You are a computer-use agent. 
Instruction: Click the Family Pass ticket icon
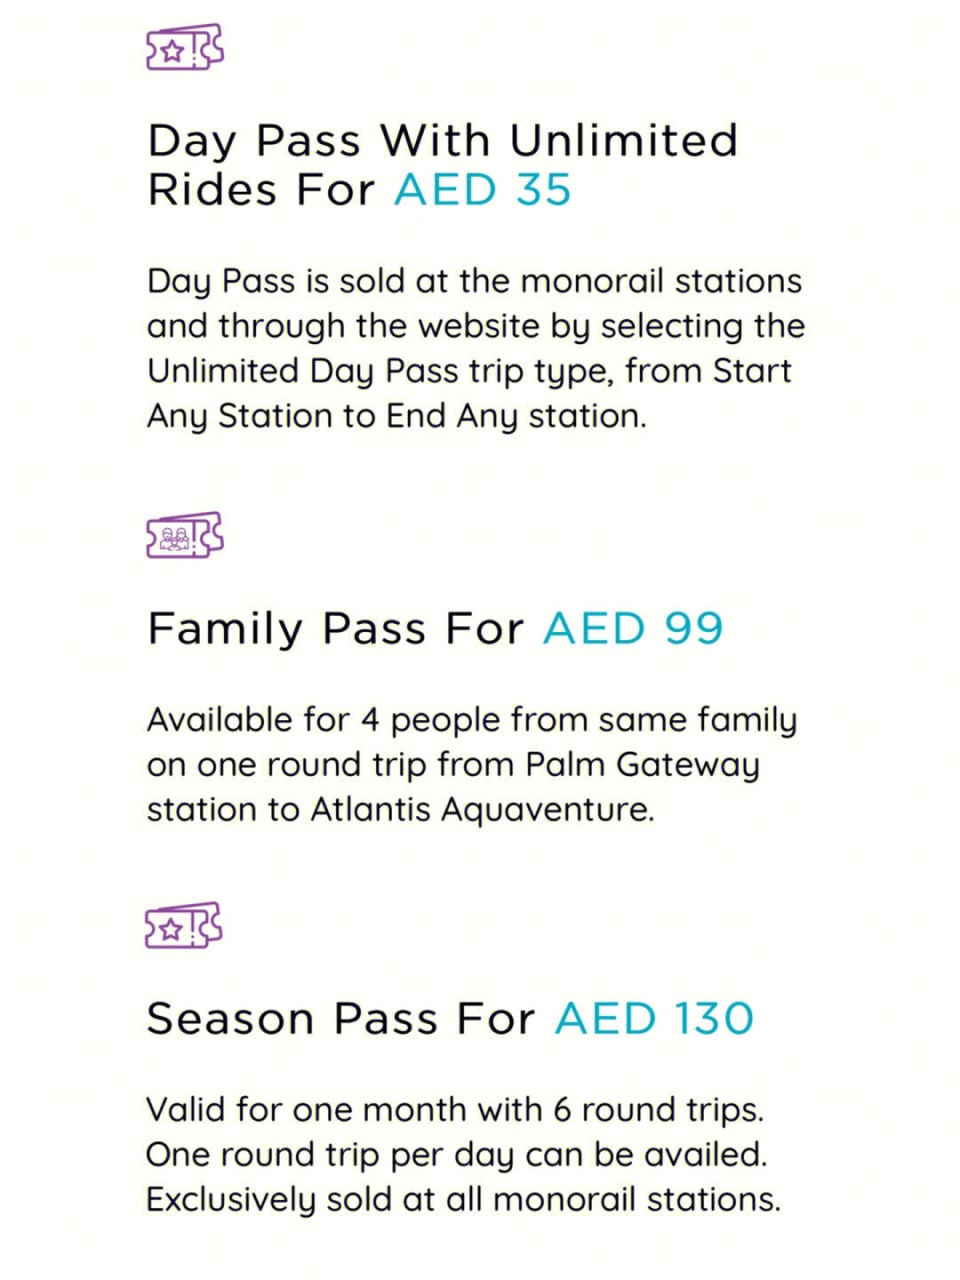coord(185,535)
